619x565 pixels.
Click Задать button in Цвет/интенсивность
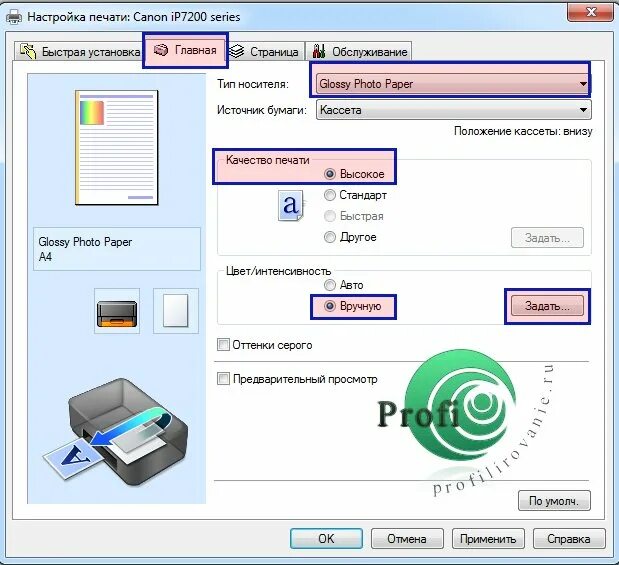pos(547,306)
